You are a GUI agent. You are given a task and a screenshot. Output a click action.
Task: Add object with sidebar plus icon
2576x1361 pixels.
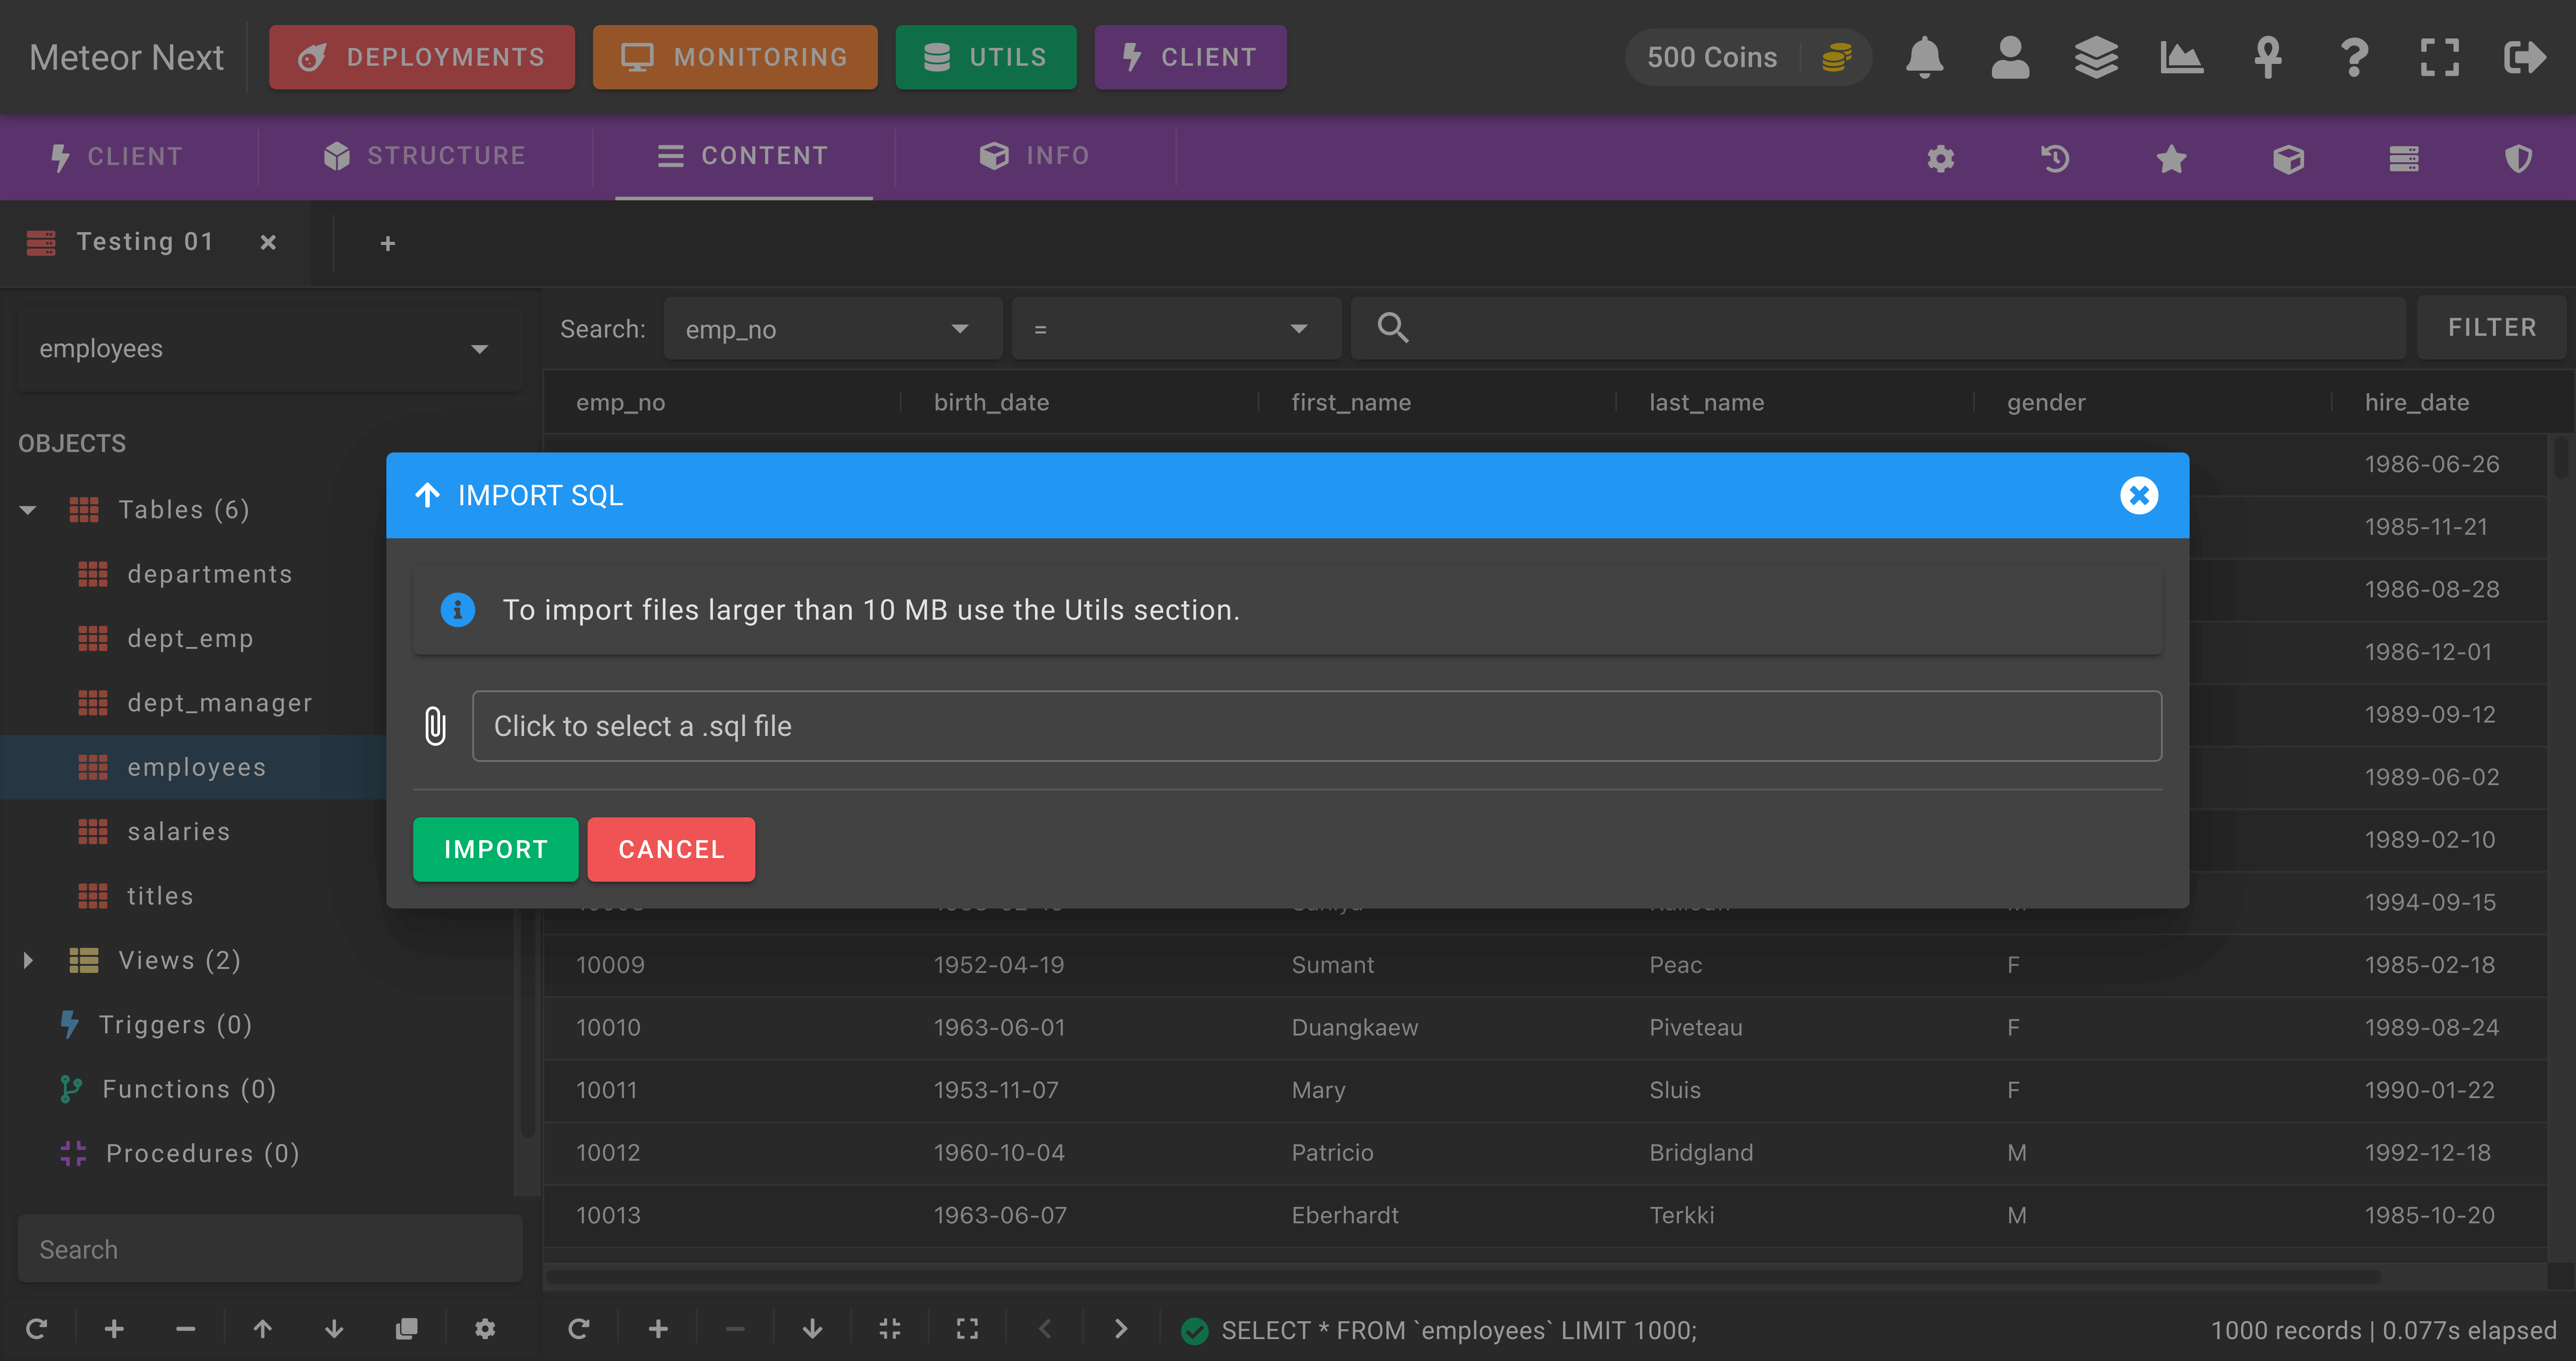tap(114, 1329)
